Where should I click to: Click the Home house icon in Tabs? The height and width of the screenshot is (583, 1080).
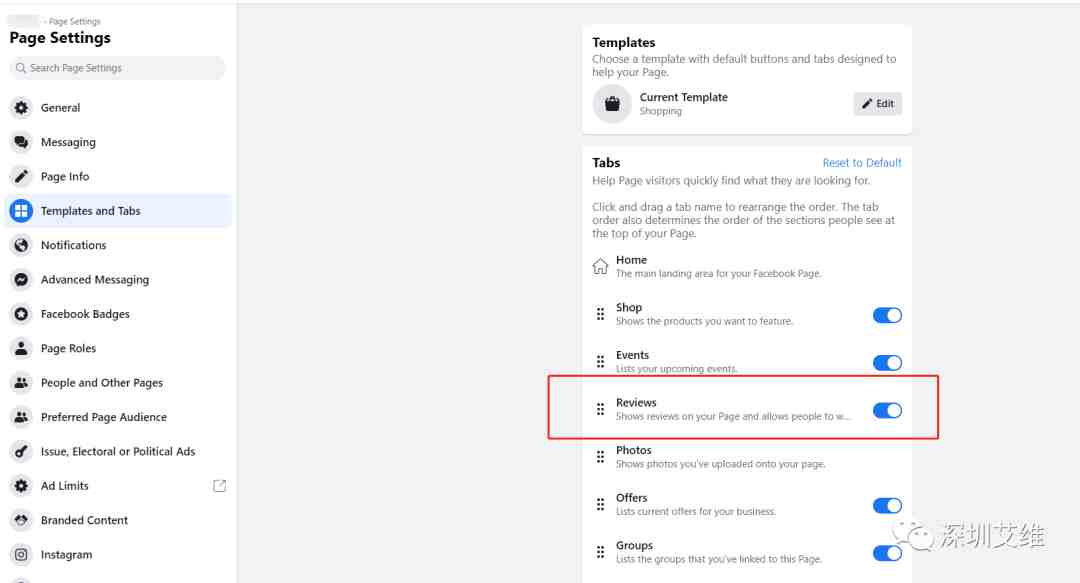[601, 266]
